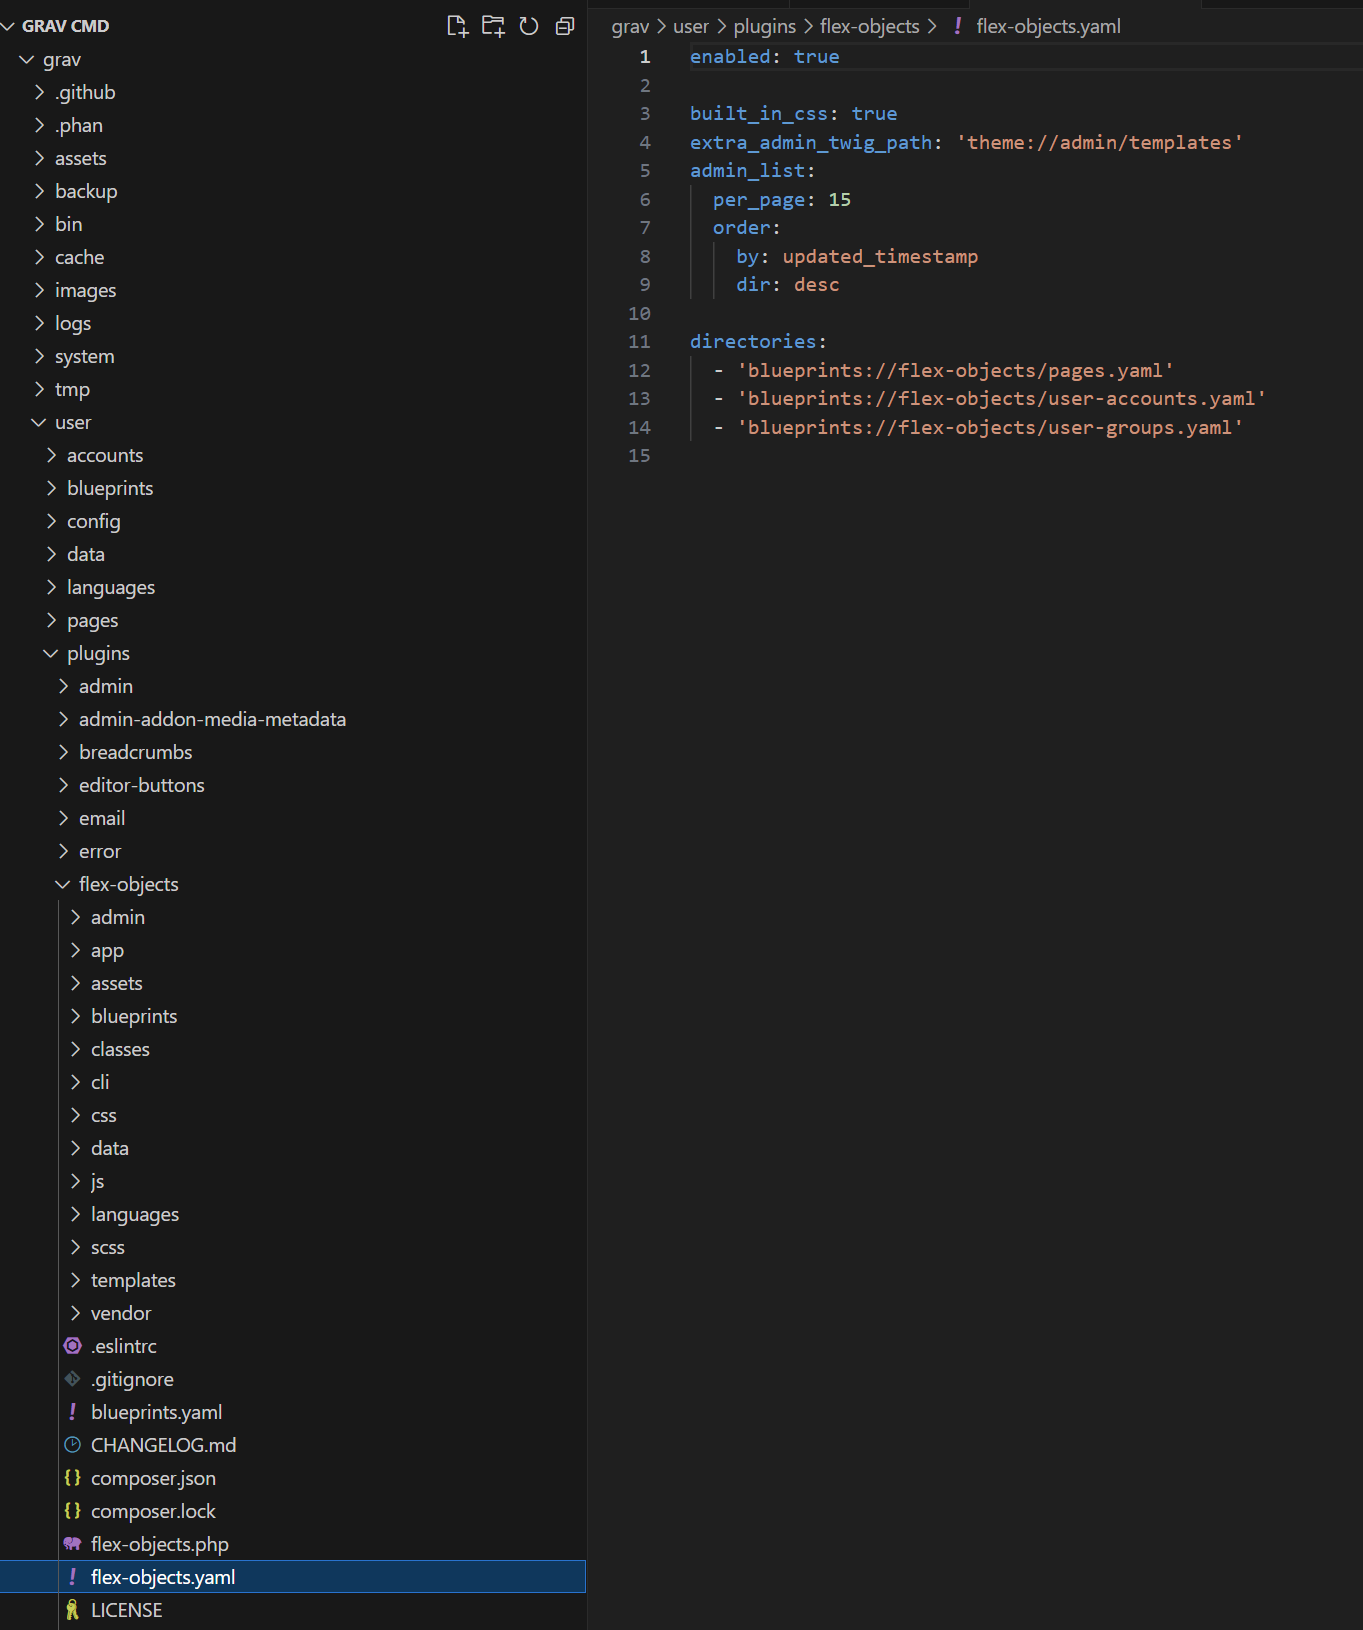The image size is (1363, 1630).
Task: Expand the breadcrumbs plugin folder
Action: point(63,752)
